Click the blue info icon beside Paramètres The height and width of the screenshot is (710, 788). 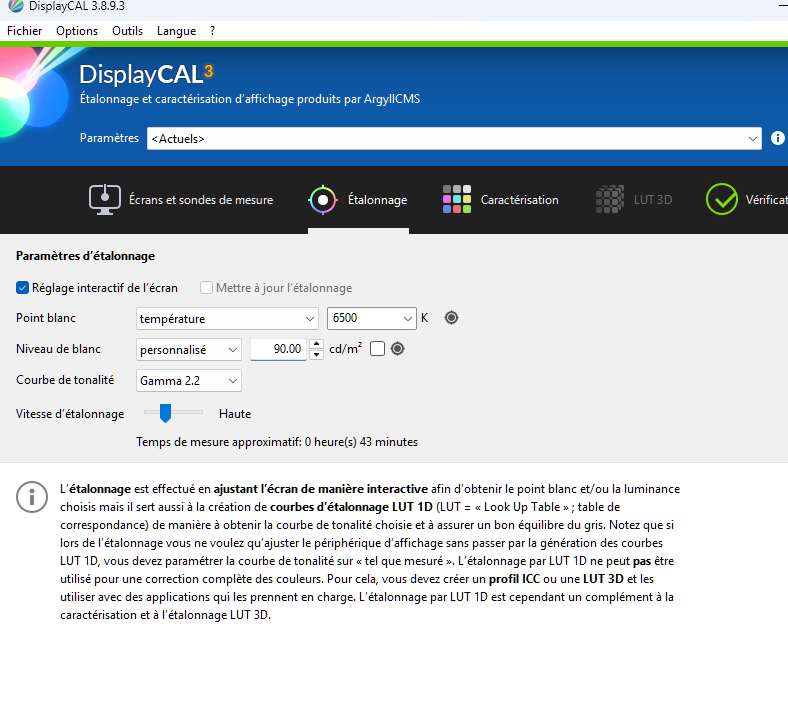click(x=778, y=138)
